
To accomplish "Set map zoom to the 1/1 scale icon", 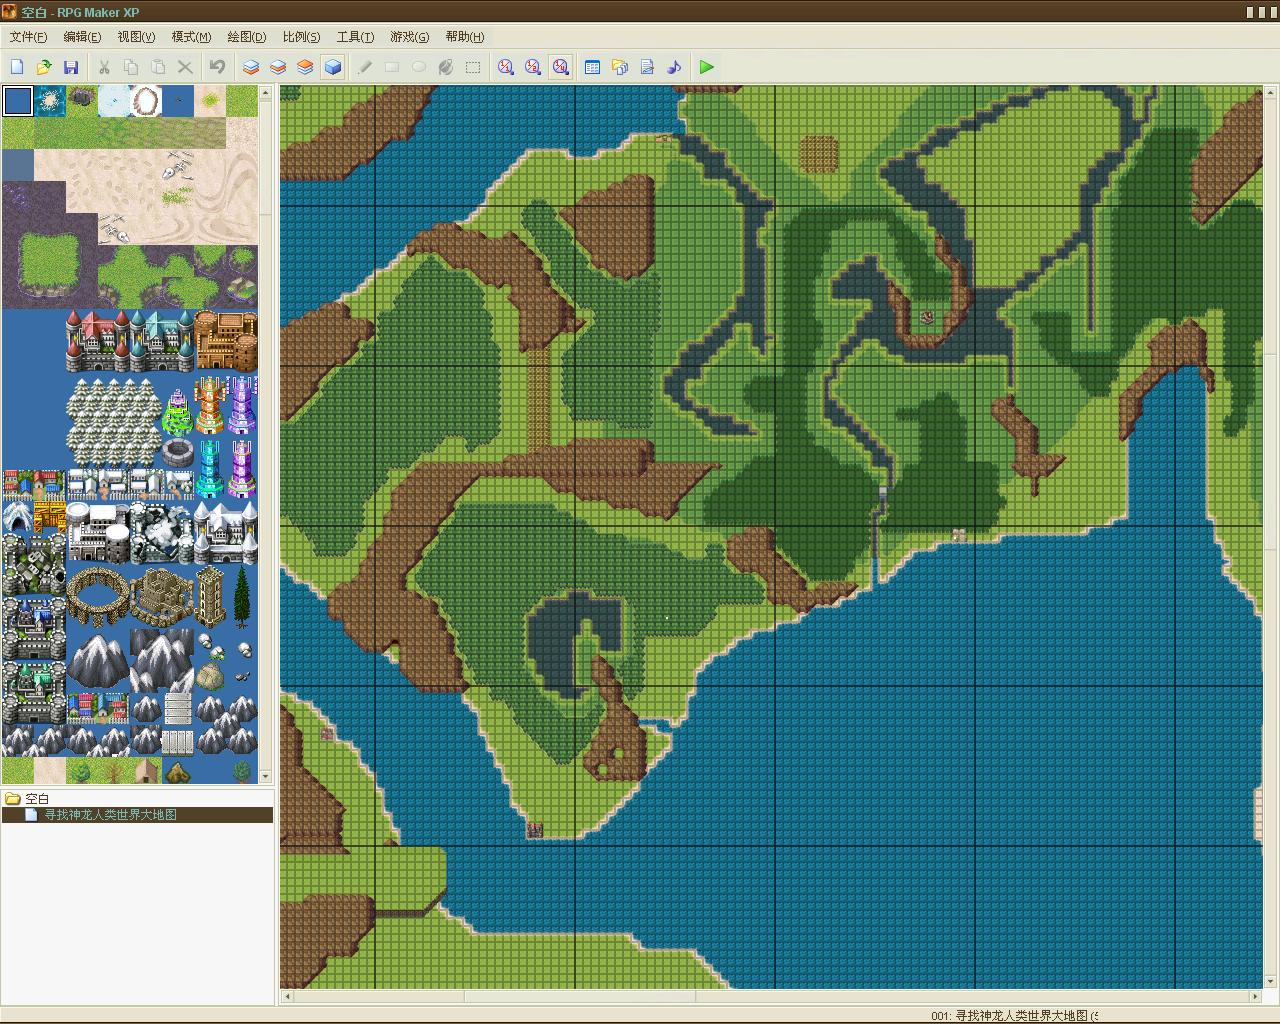I will point(506,67).
